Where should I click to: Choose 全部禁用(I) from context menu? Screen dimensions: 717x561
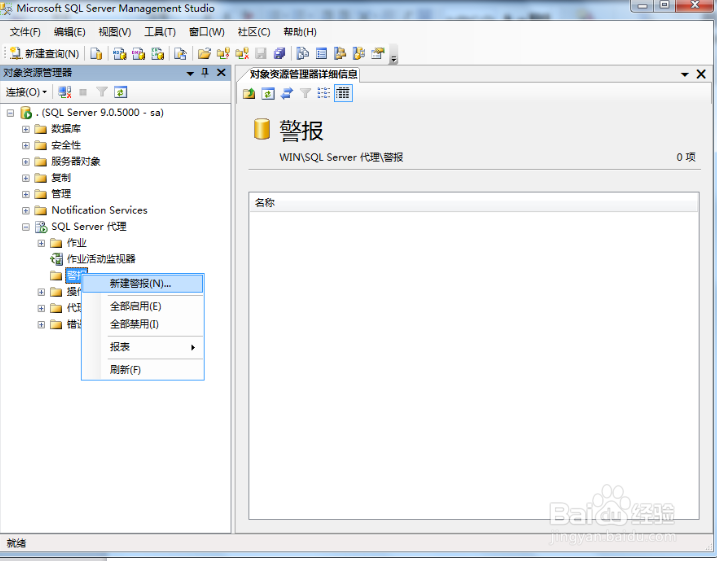pos(143,324)
